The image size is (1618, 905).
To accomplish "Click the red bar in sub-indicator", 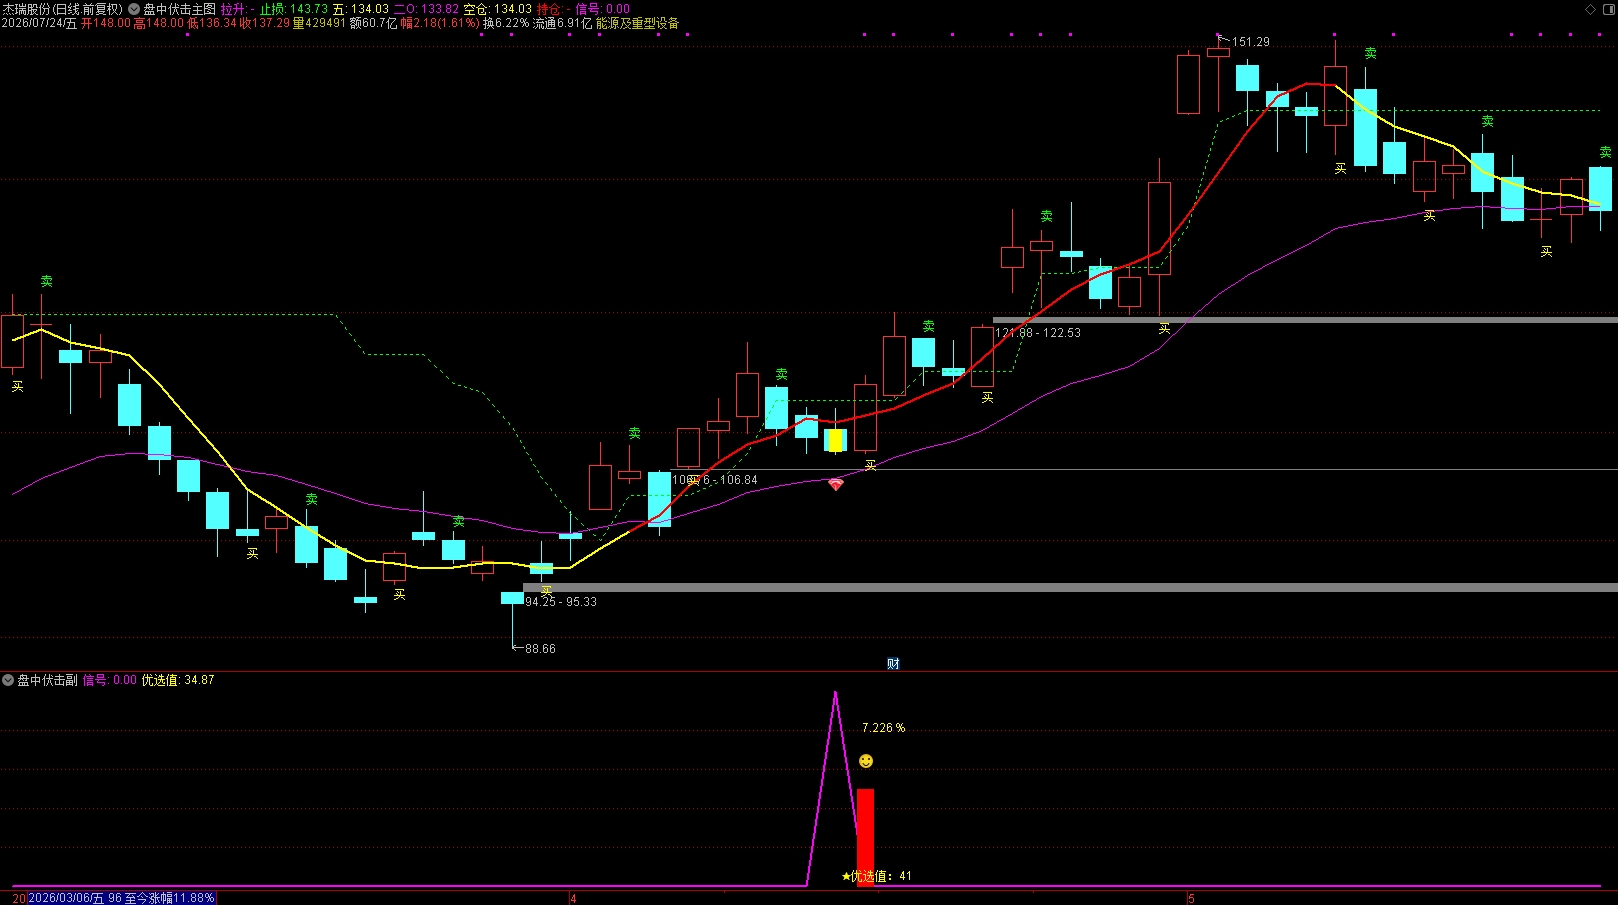I will pos(866,837).
